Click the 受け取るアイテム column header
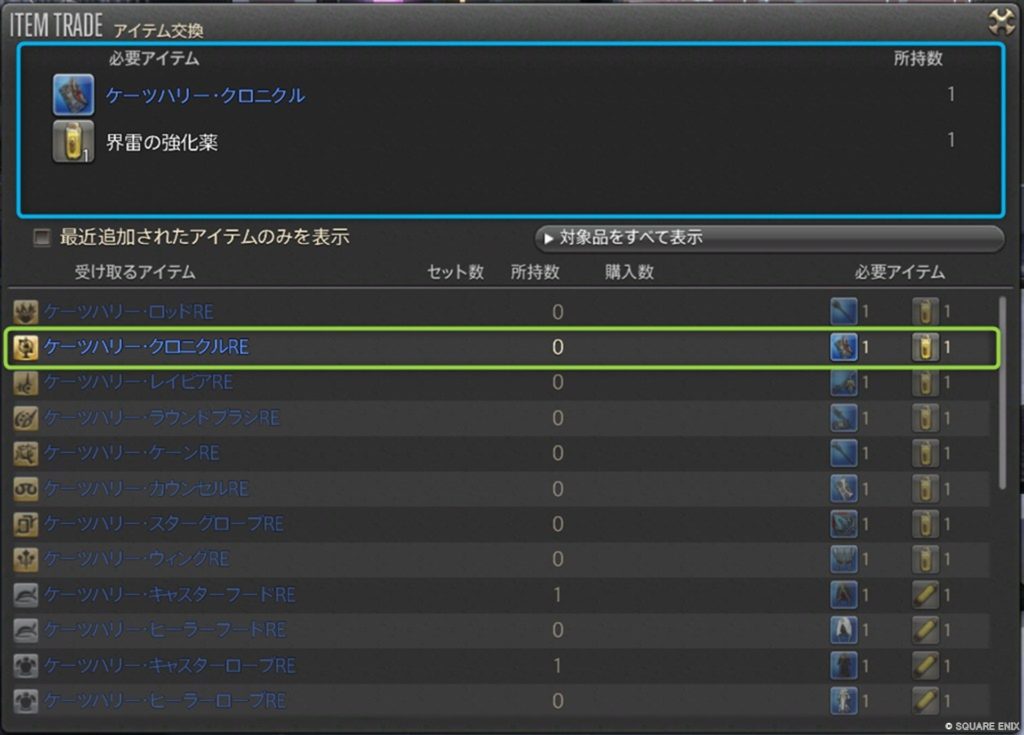 coord(135,272)
